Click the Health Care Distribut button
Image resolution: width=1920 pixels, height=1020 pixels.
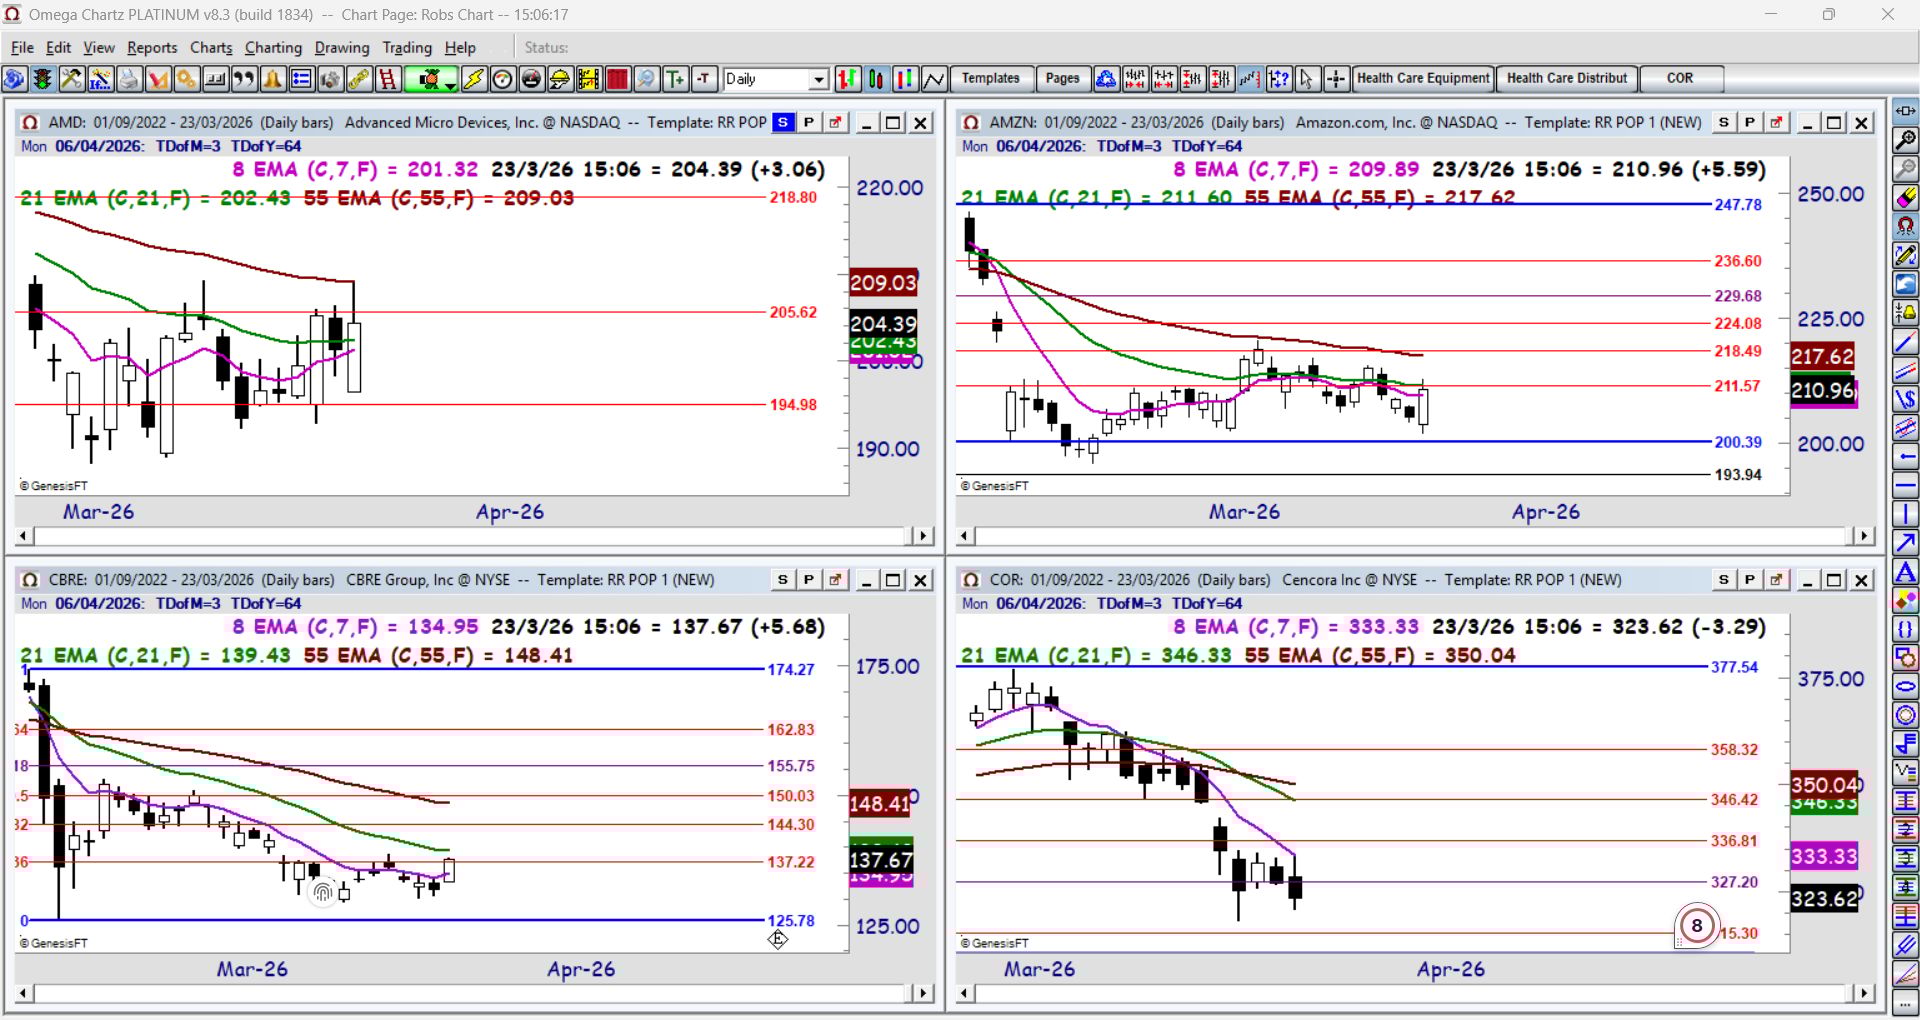point(1567,78)
